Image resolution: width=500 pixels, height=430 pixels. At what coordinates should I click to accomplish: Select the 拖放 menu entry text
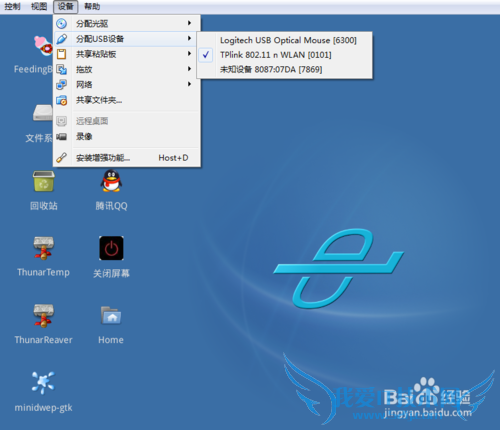click(84, 69)
